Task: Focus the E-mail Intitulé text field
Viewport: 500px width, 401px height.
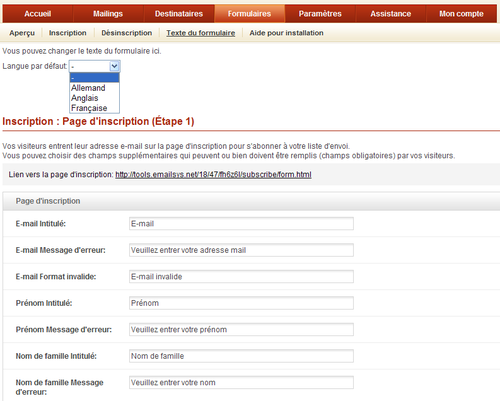Action: point(241,224)
